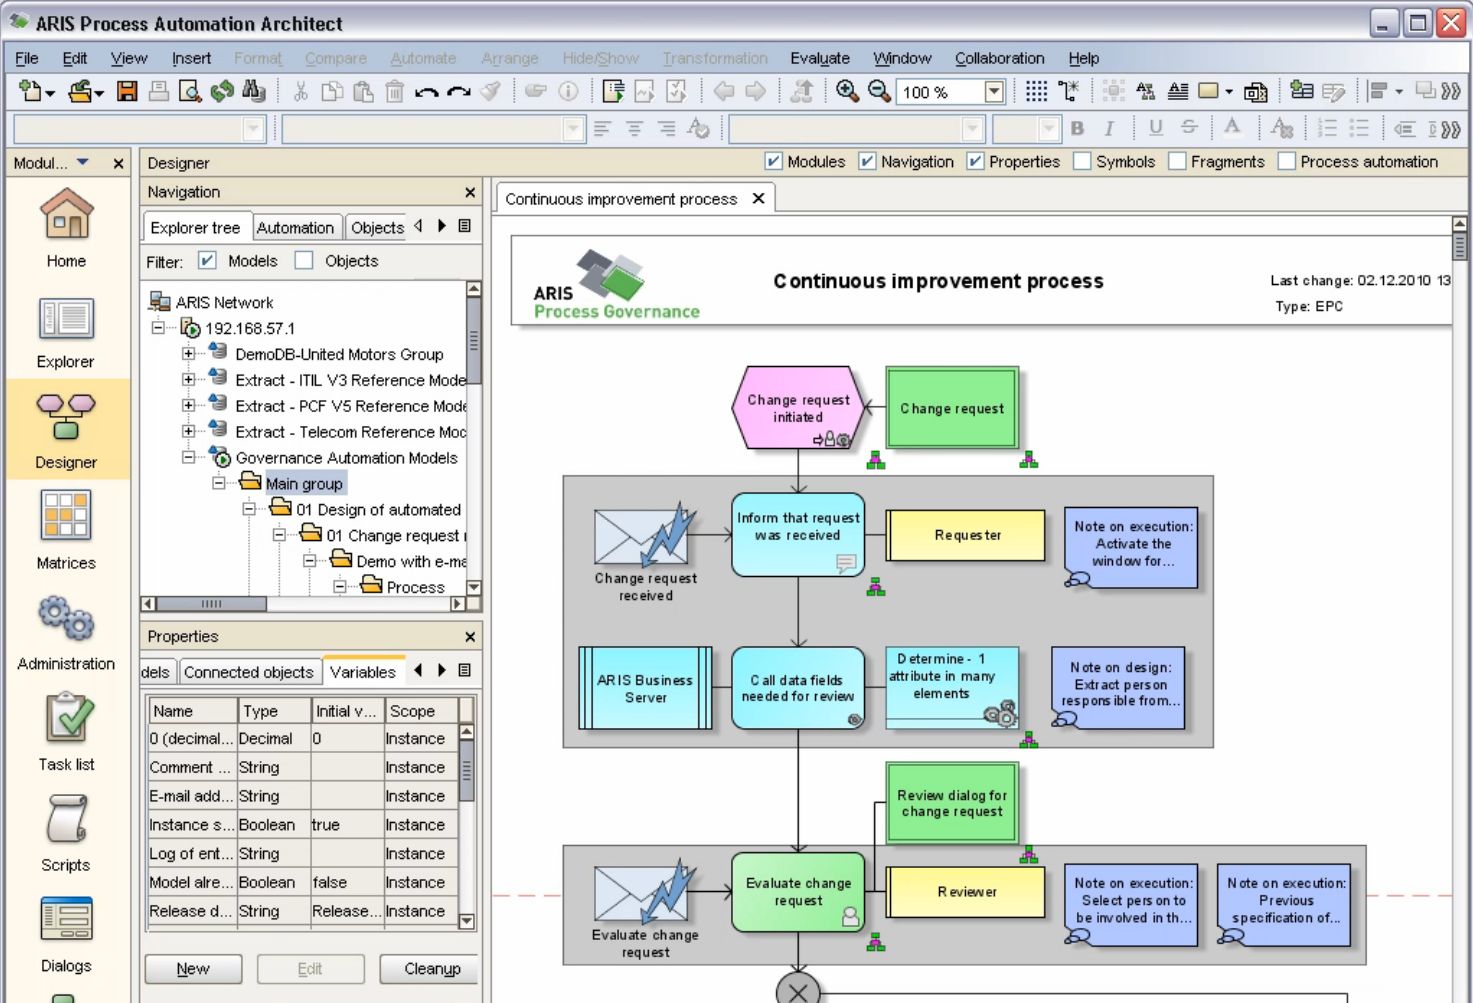Click the Redo arrow icon
Image resolution: width=1473 pixels, height=1003 pixels.
[x=458, y=92]
